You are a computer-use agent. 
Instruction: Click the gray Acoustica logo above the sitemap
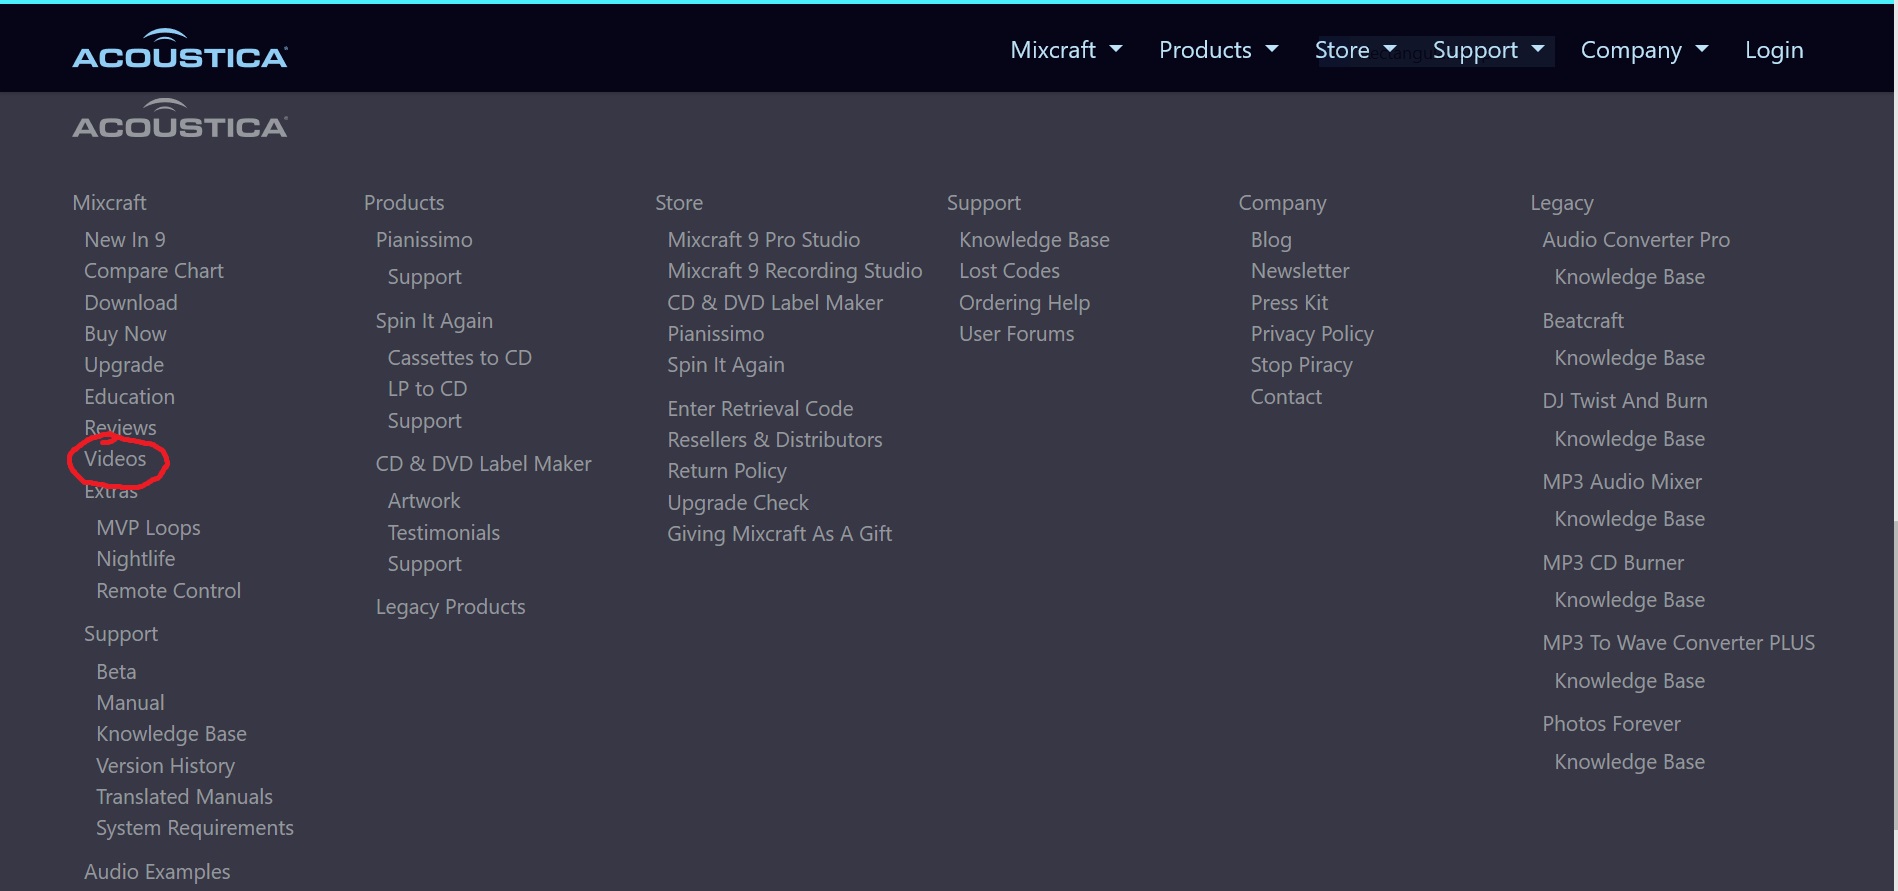(x=180, y=118)
